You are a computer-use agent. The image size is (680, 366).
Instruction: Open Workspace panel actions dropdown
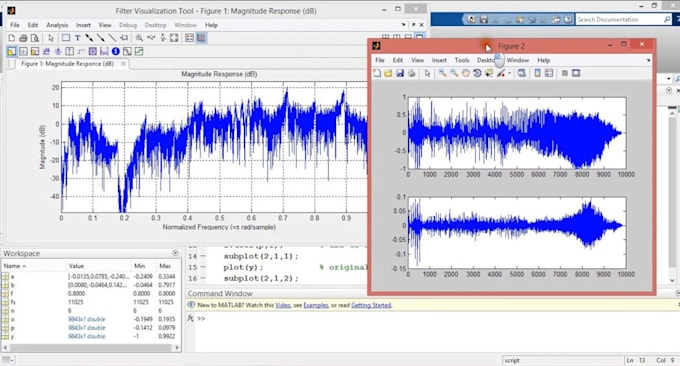point(175,253)
